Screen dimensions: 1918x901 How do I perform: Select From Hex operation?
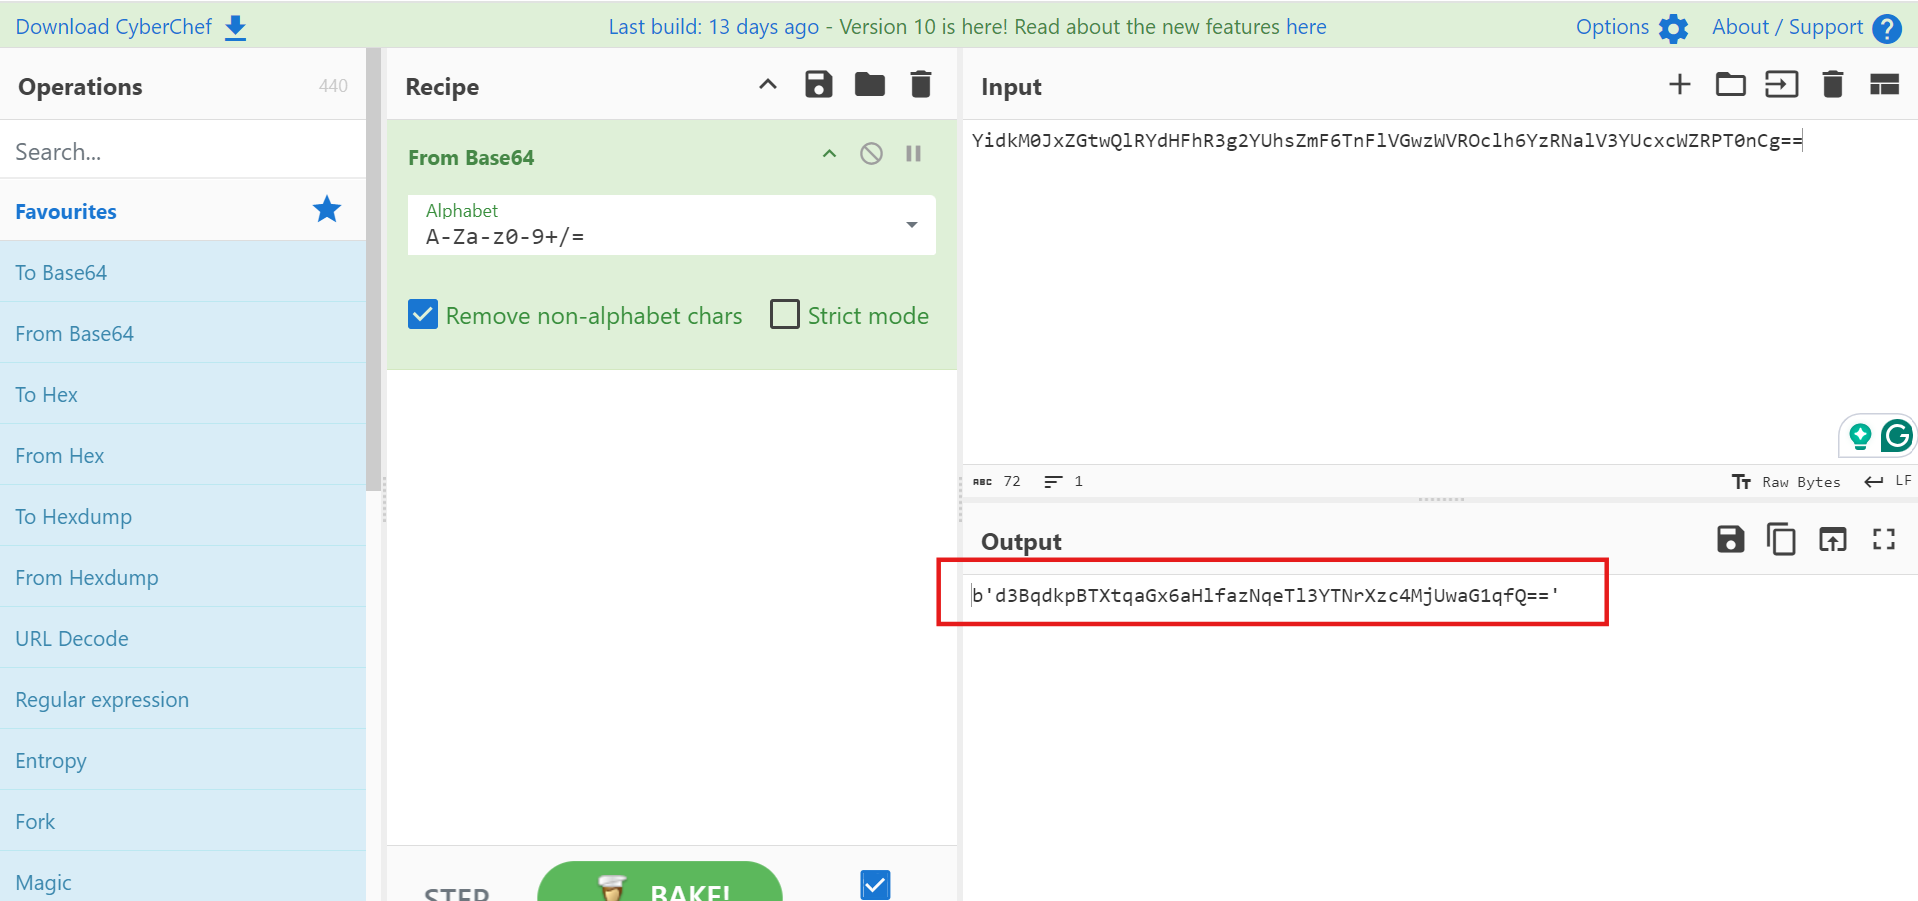pyautogui.click(x=183, y=455)
